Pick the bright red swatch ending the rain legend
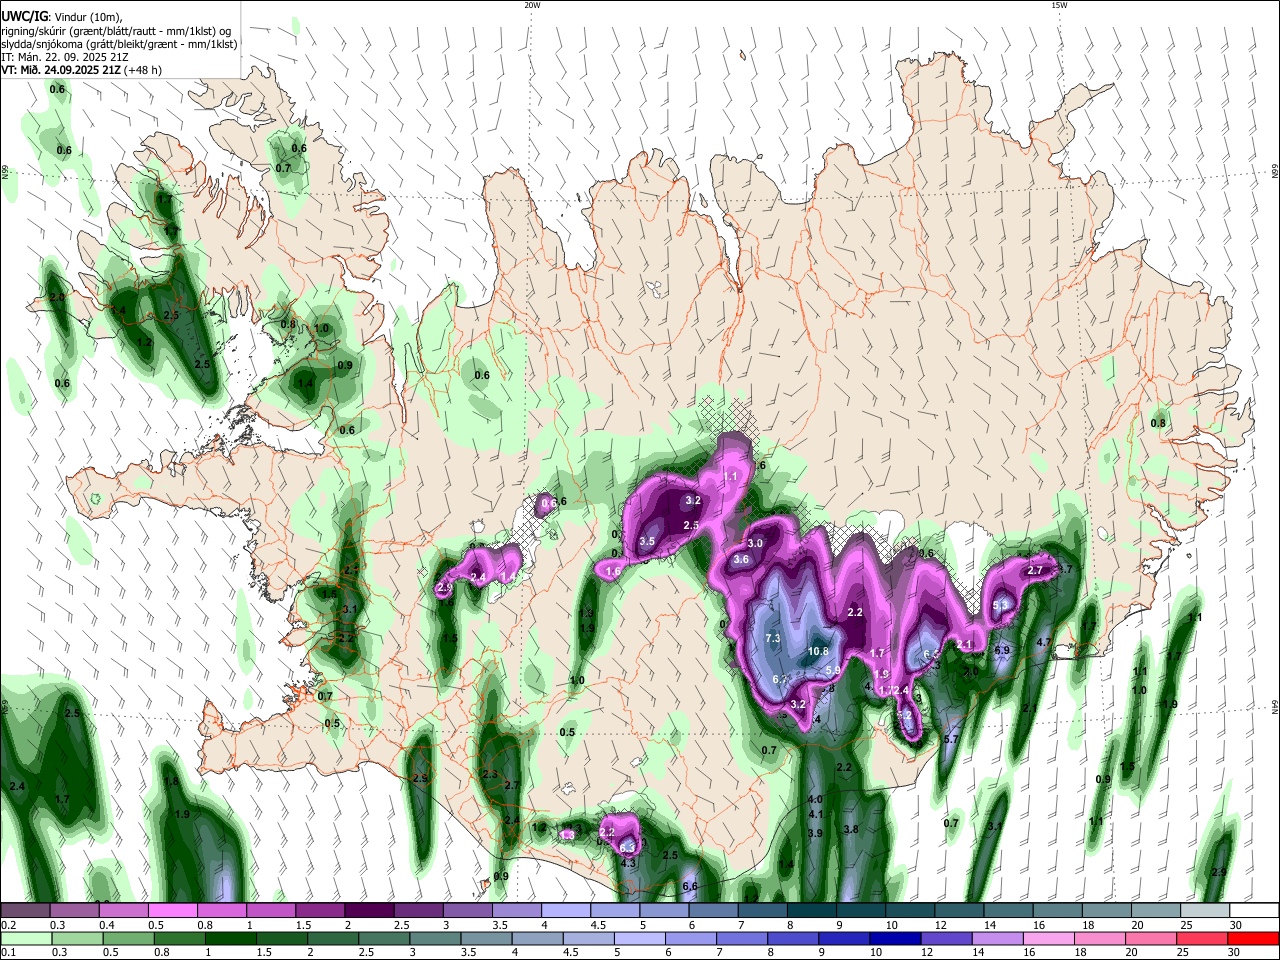 tap(1253, 938)
